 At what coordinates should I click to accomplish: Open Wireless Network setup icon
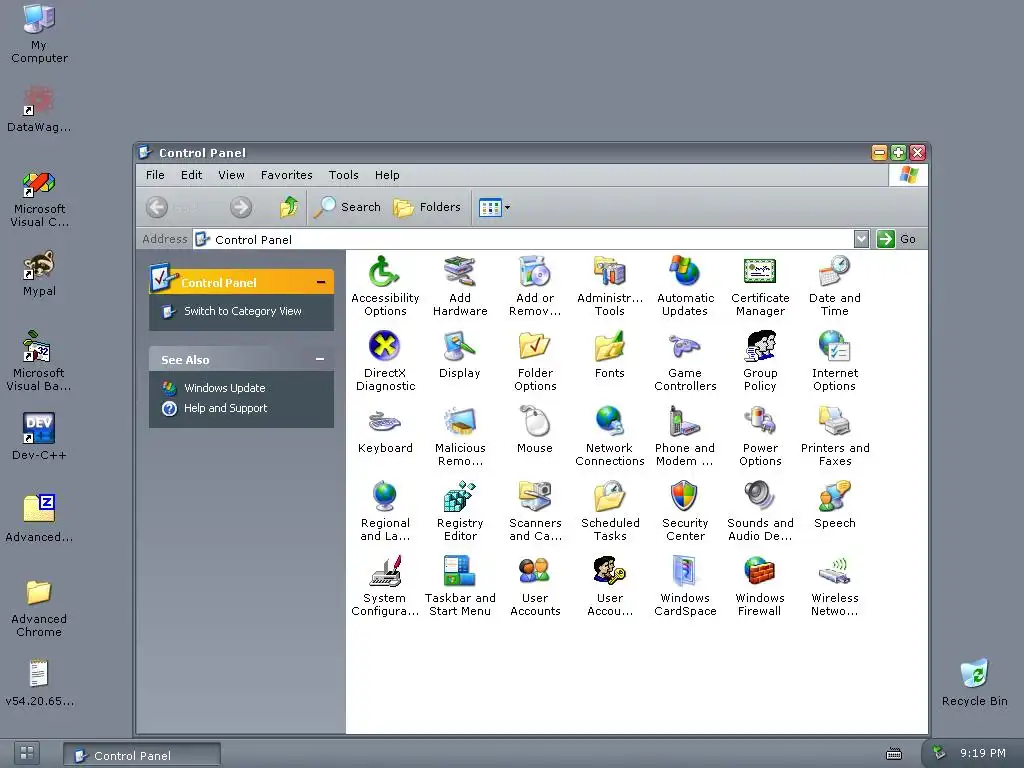[x=835, y=586]
